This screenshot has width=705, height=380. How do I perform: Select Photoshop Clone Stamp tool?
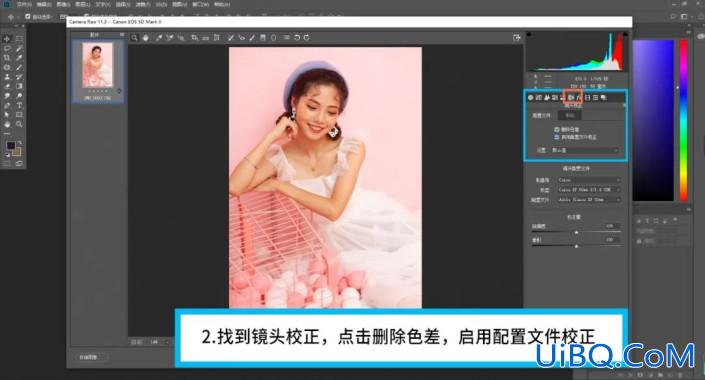(7, 77)
